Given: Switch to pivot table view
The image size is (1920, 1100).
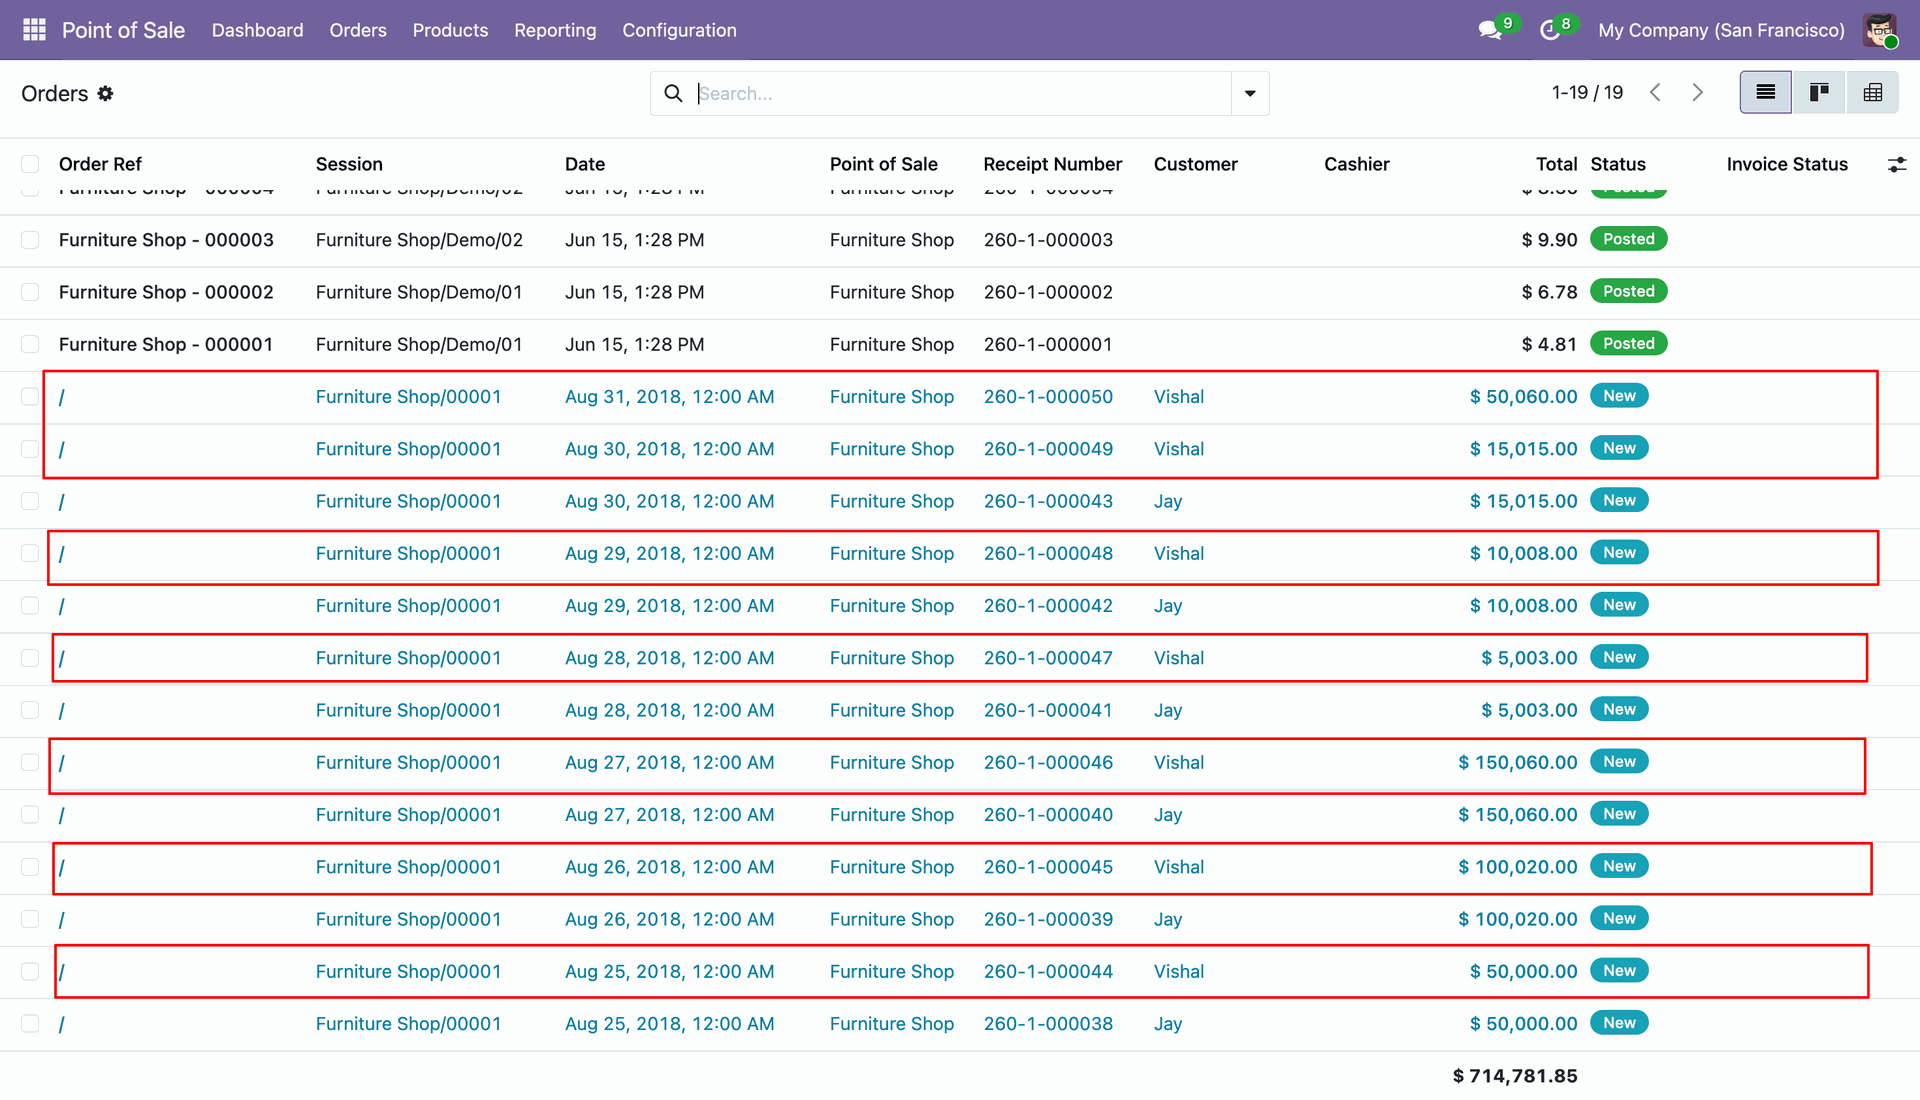Looking at the screenshot, I should (1873, 92).
